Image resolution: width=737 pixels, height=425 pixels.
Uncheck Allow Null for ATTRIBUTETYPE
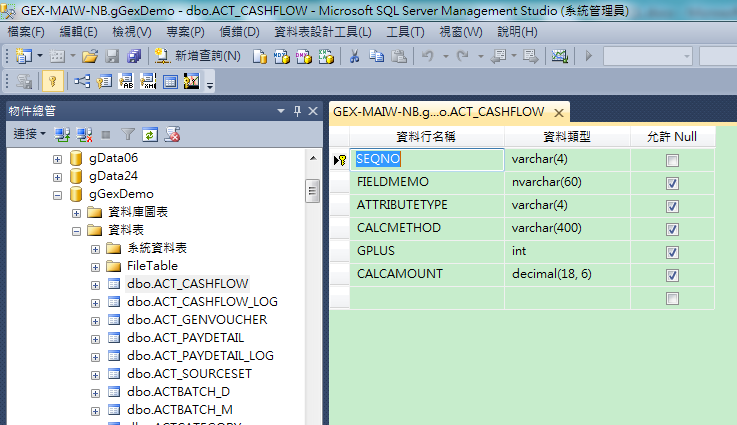(x=672, y=206)
